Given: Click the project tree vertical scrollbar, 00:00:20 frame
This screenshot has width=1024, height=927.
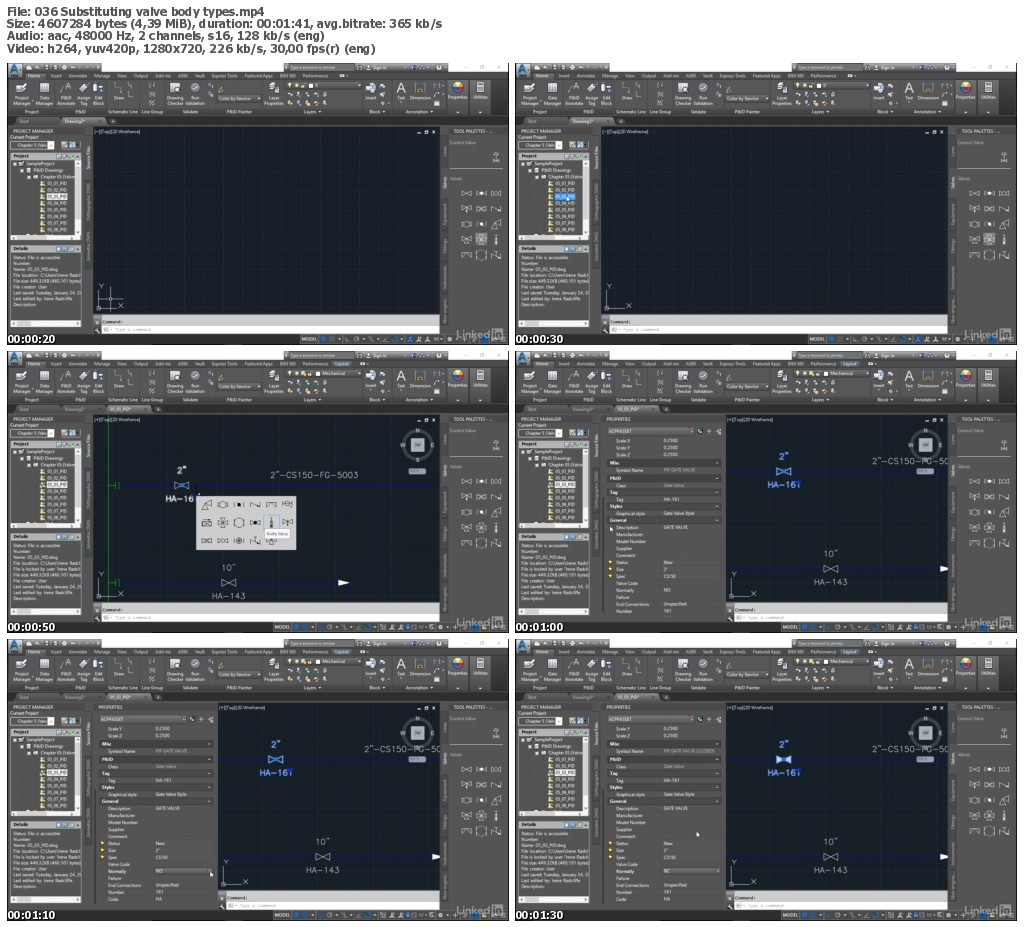Looking at the screenshot, I should point(78,199).
